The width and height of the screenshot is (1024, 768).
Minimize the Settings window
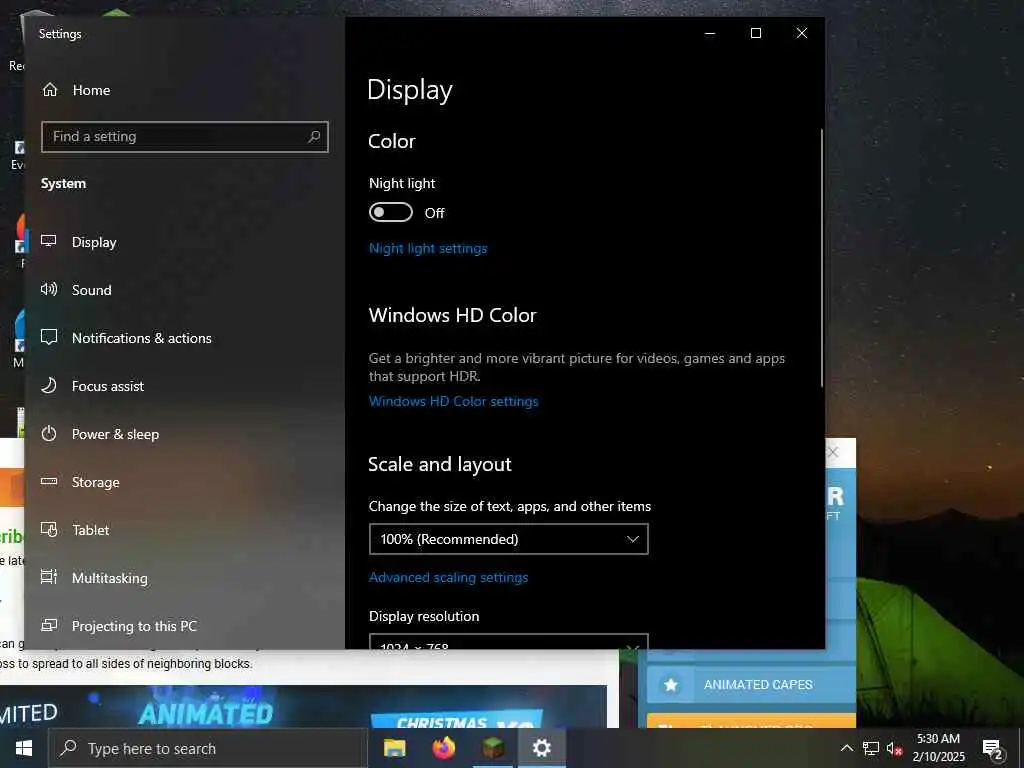[710, 33]
